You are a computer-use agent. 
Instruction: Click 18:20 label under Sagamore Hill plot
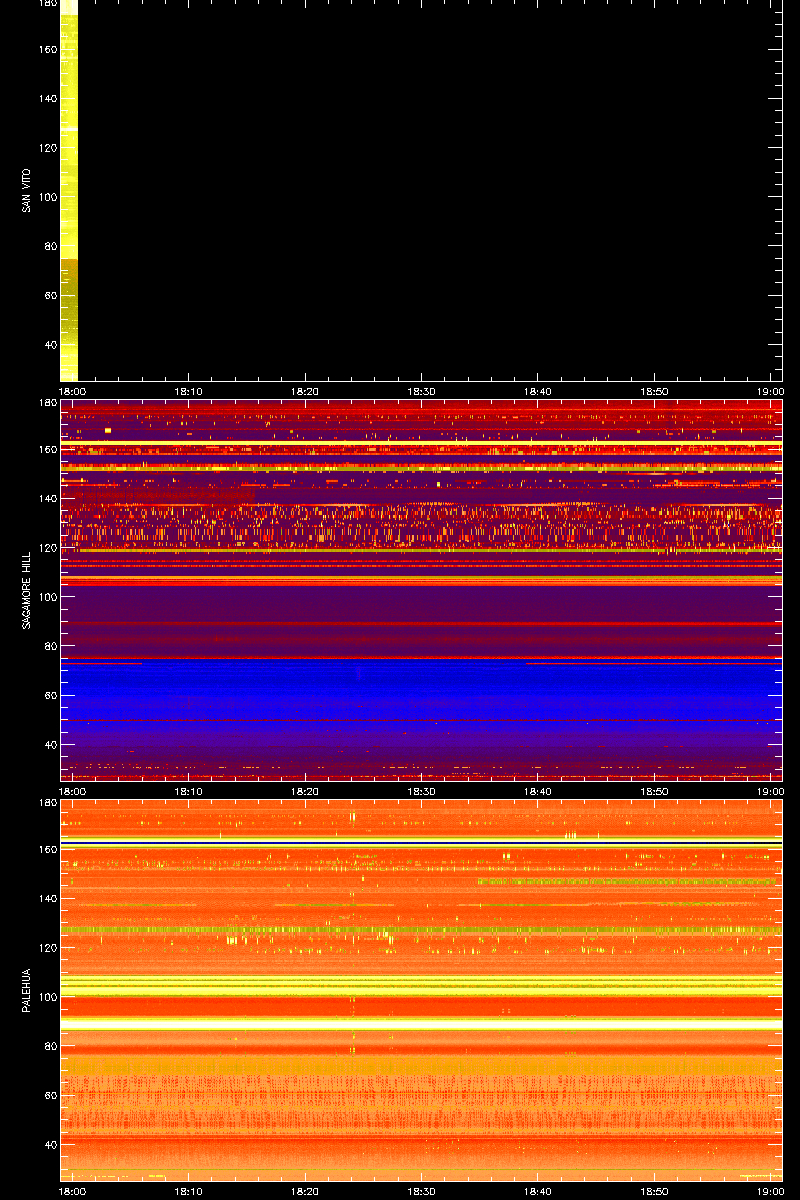[x=305, y=792]
